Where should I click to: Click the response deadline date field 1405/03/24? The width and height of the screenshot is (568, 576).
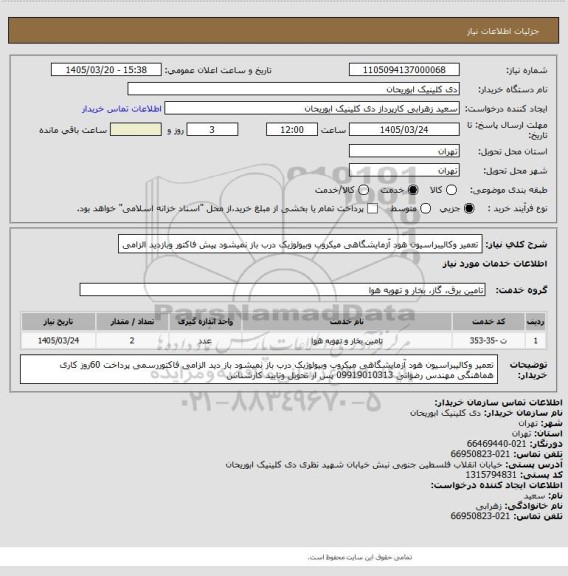pyautogui.click(x=404, y=130)
